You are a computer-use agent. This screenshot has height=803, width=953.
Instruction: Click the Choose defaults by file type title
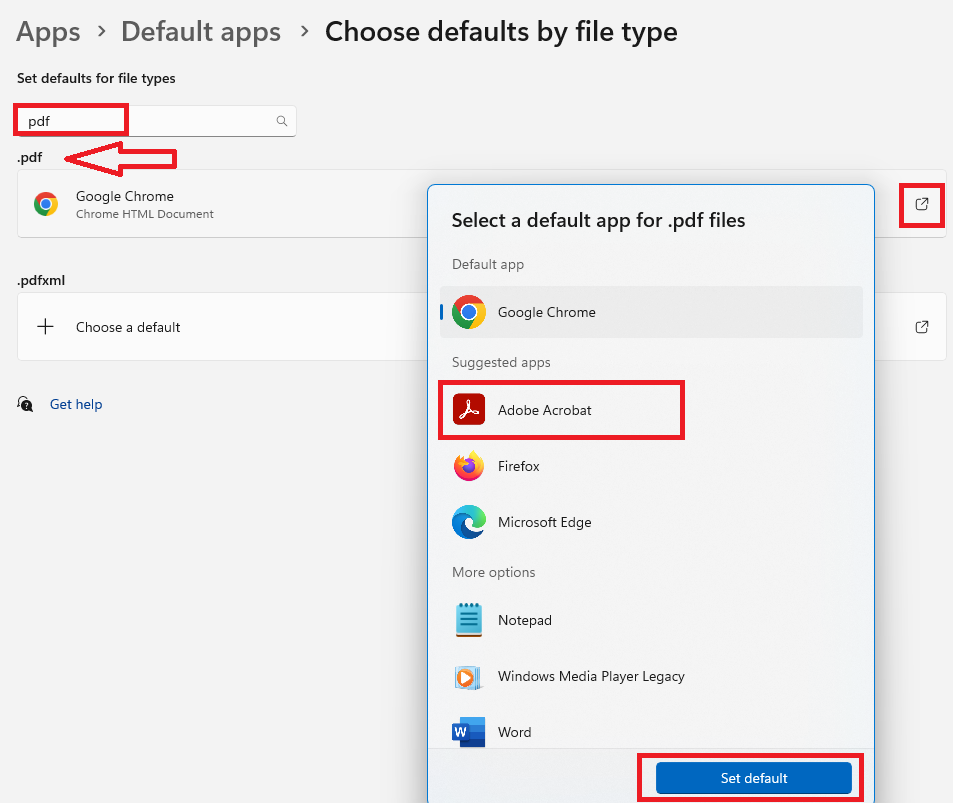[x=501, y=32]
